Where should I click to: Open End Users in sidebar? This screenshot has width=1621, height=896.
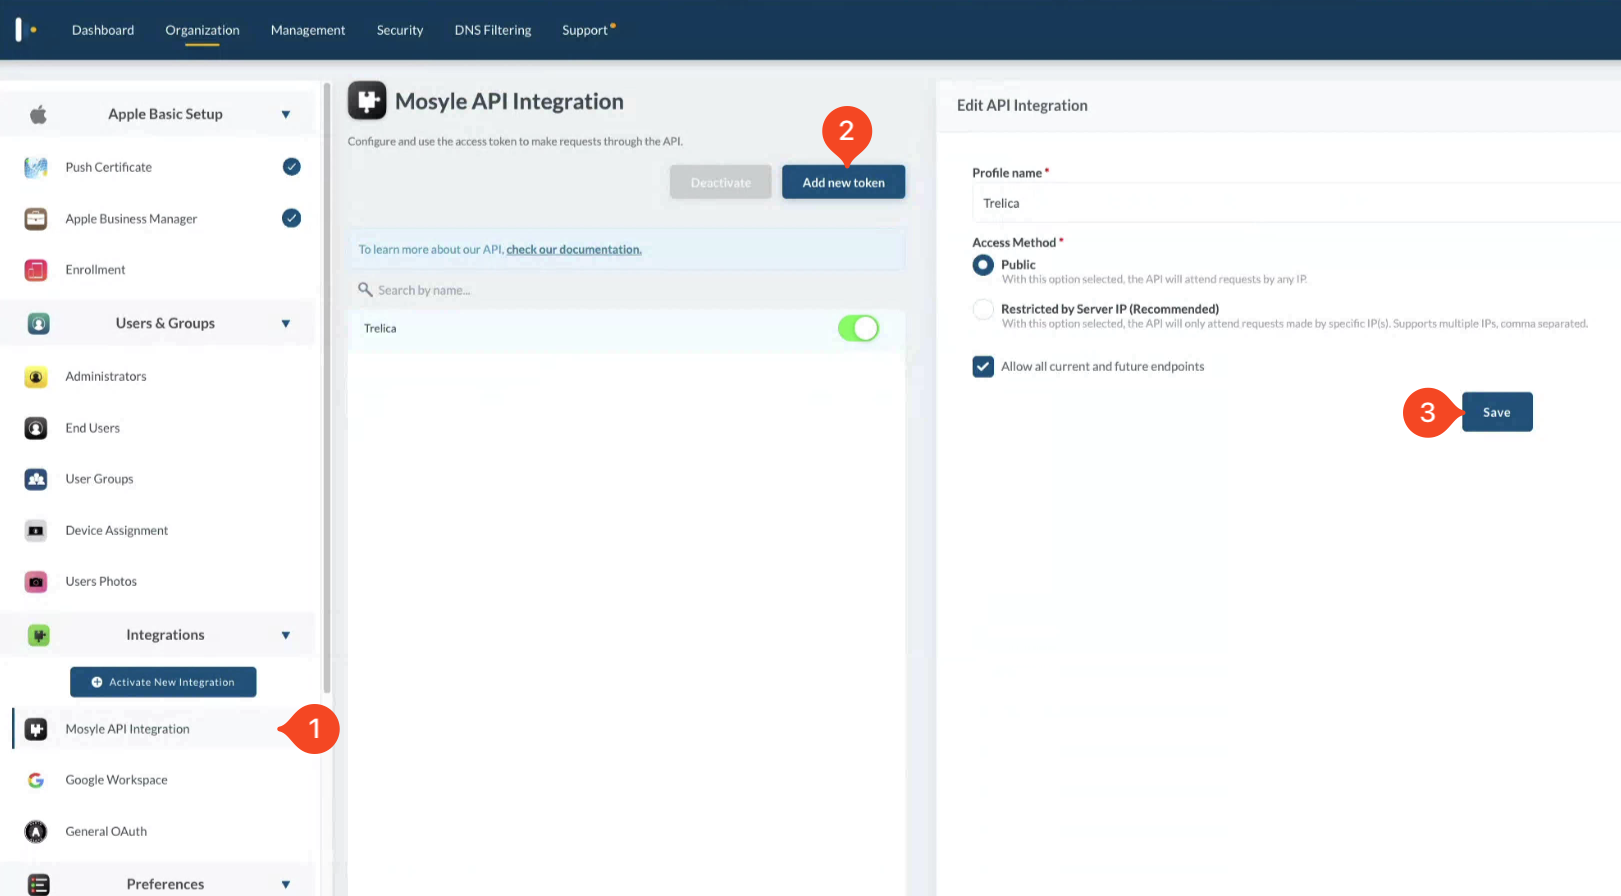click(93, 428)
